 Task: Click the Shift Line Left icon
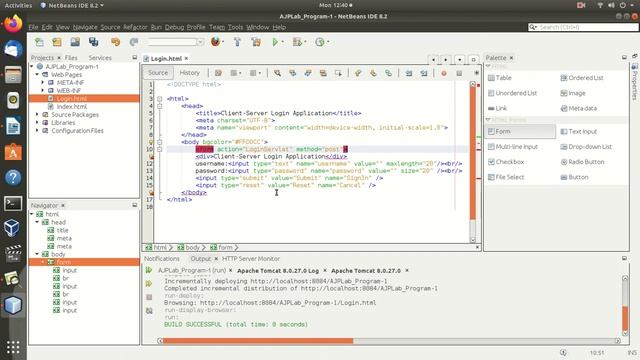(409, 73)
